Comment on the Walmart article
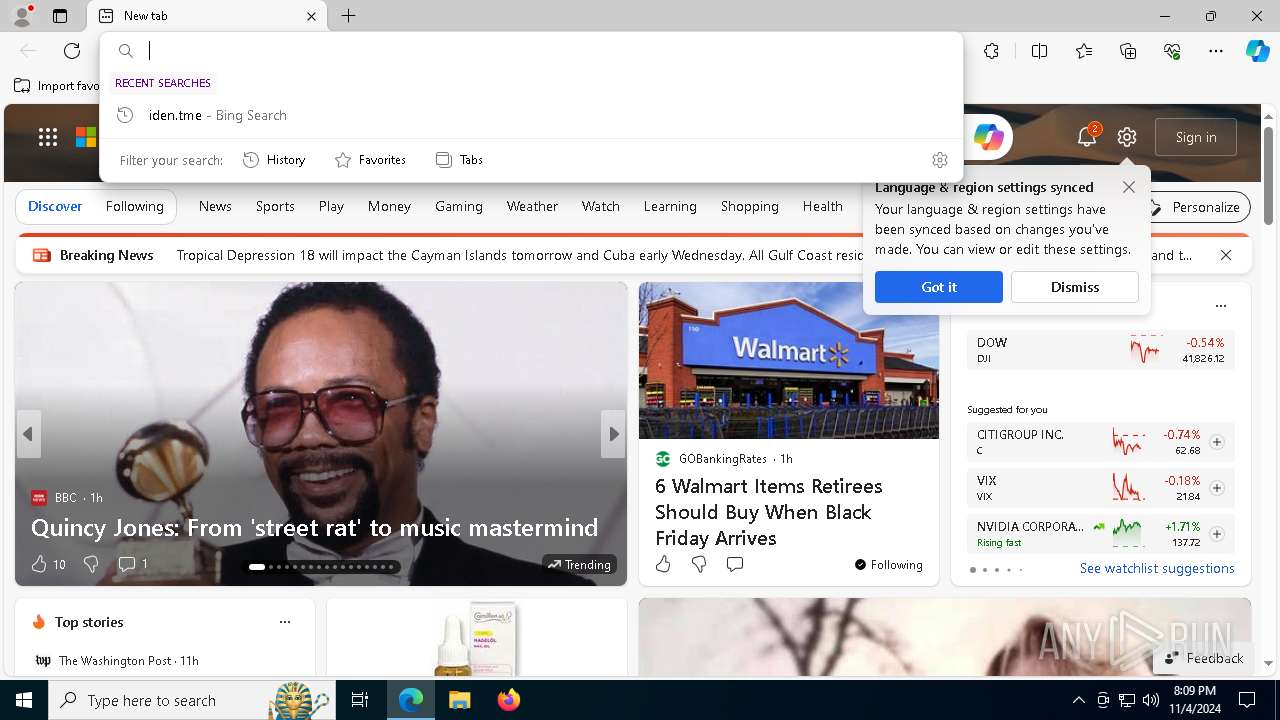 (735, 564)
